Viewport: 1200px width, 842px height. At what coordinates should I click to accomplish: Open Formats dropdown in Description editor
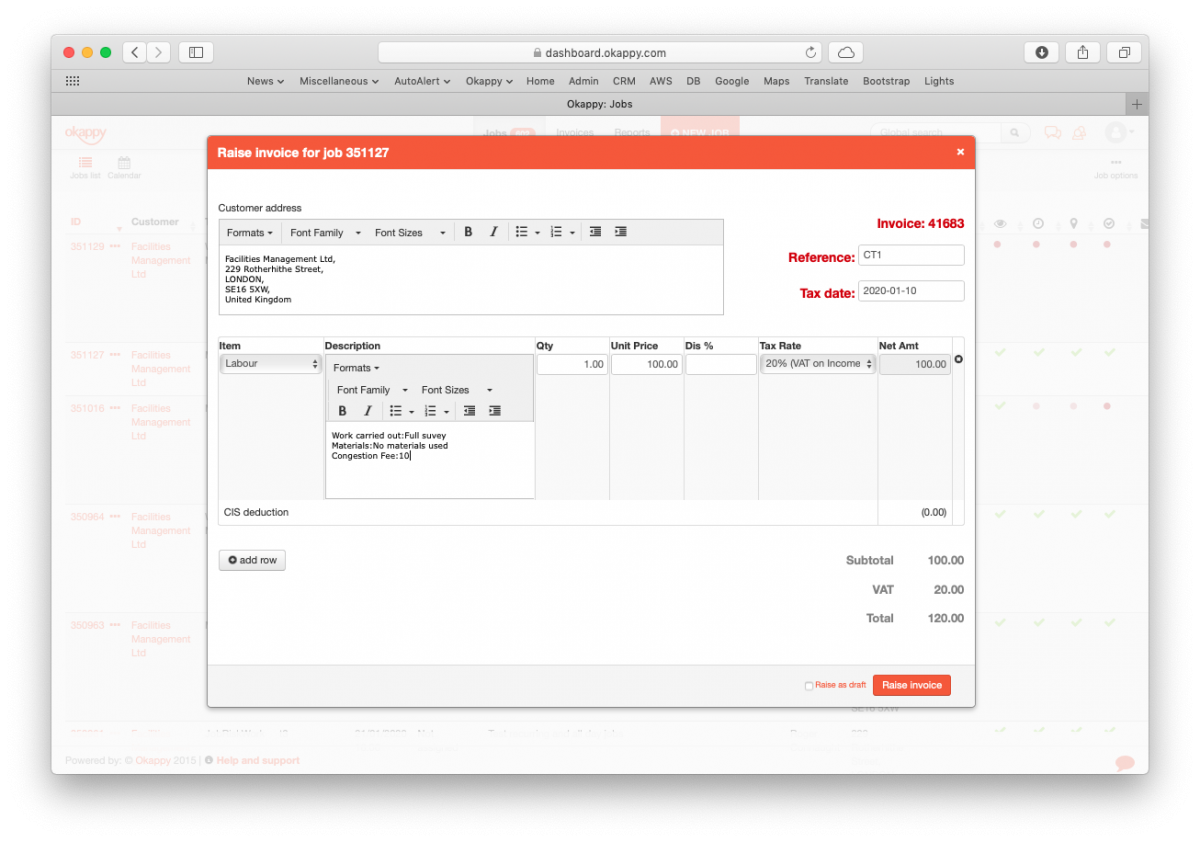point(356,368)
